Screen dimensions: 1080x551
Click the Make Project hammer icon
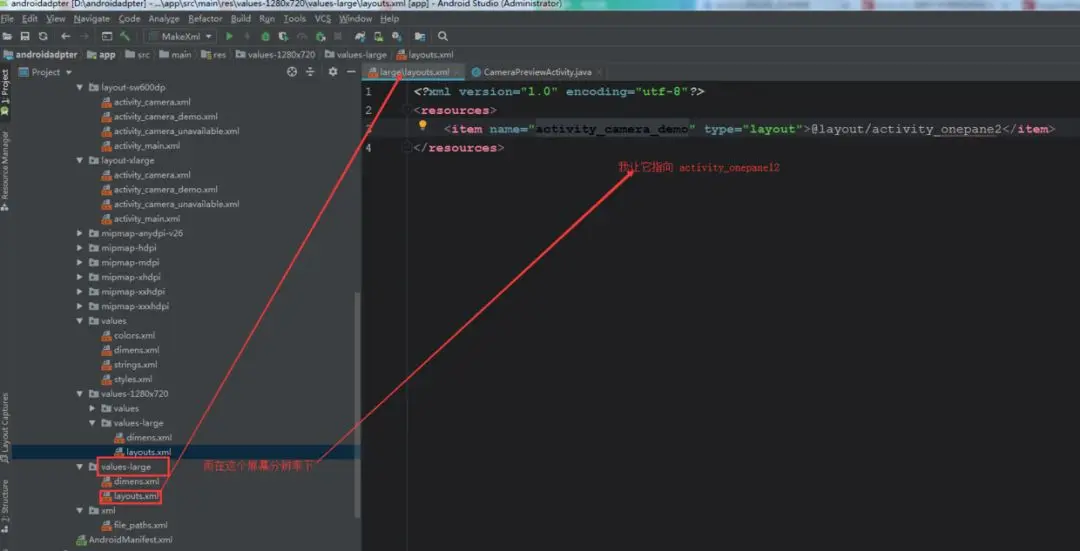[x=125, y=37]
